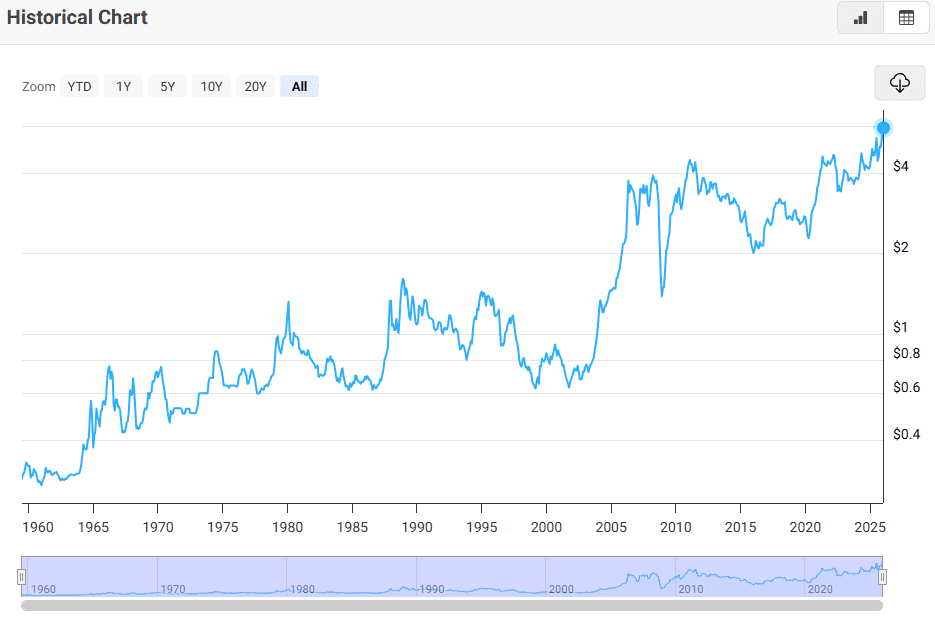Click the cloud download icon
This screenshot has width=935, height=619.
(899, 83)
